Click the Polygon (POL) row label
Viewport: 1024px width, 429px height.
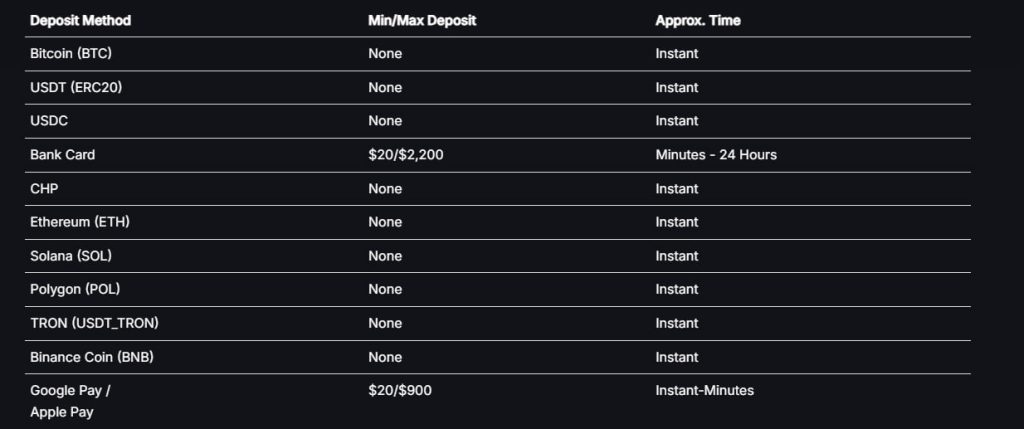(75, 289)
